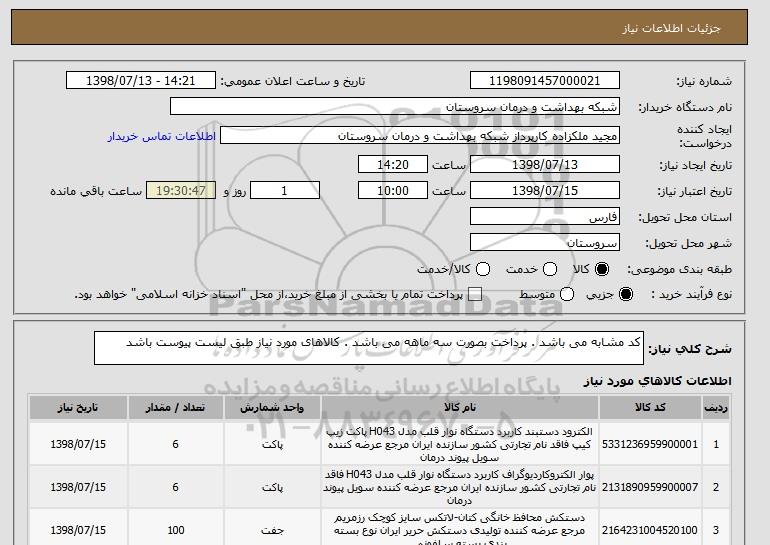Click the ردیف column header
The height and width of the screenshot is (545, 770).
[716, 408]
